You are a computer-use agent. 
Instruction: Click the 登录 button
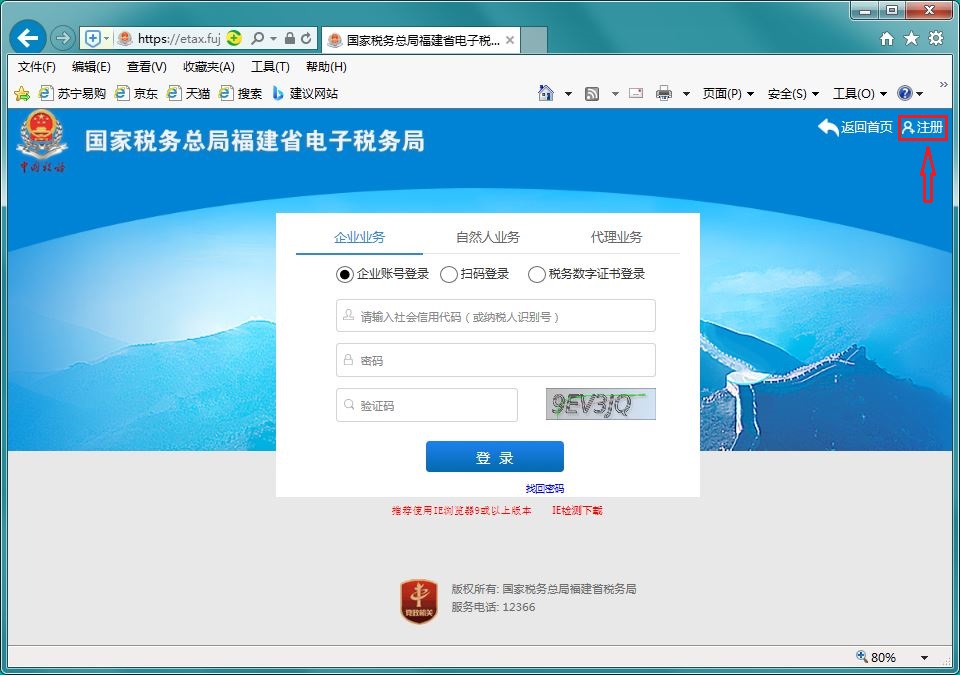(495, 456)
